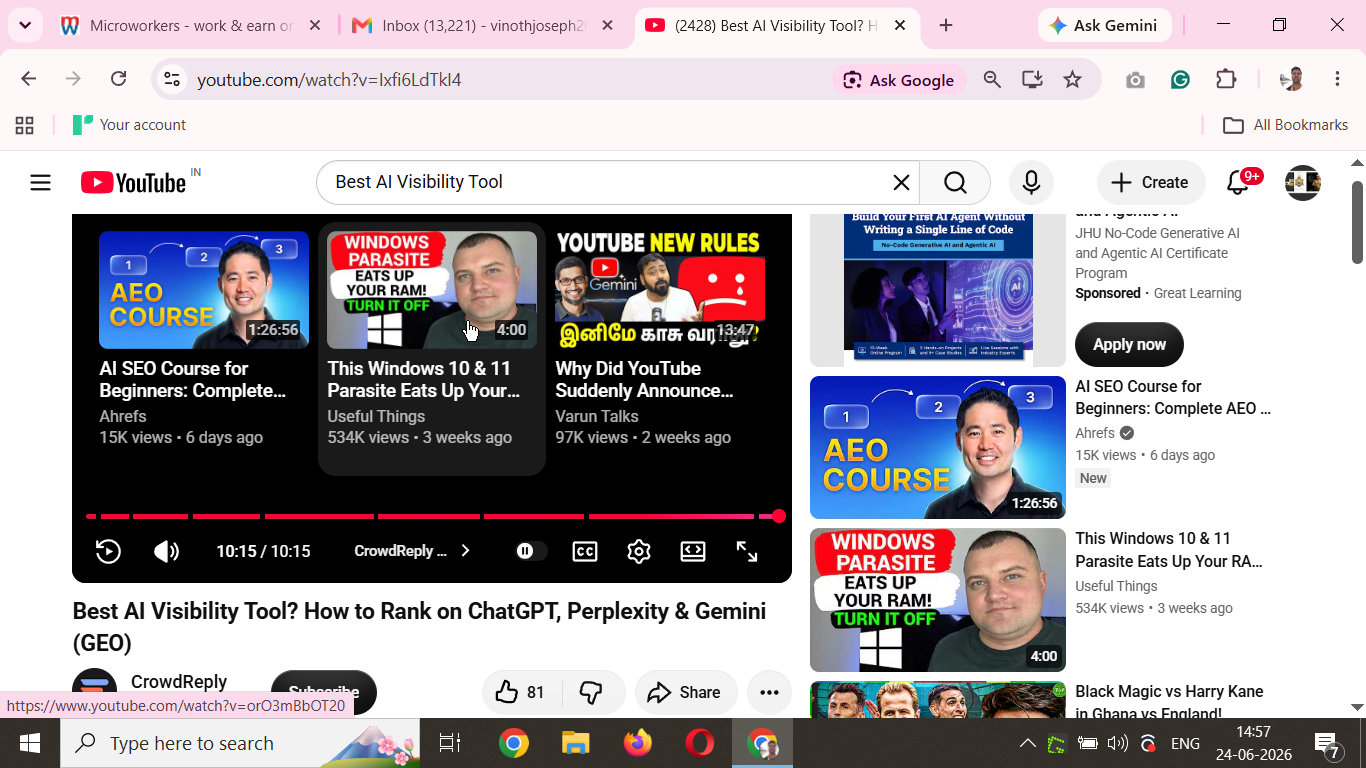Screen dimensions: 1366x768
Task: Go back to previous page
Action: coord(28,79)
